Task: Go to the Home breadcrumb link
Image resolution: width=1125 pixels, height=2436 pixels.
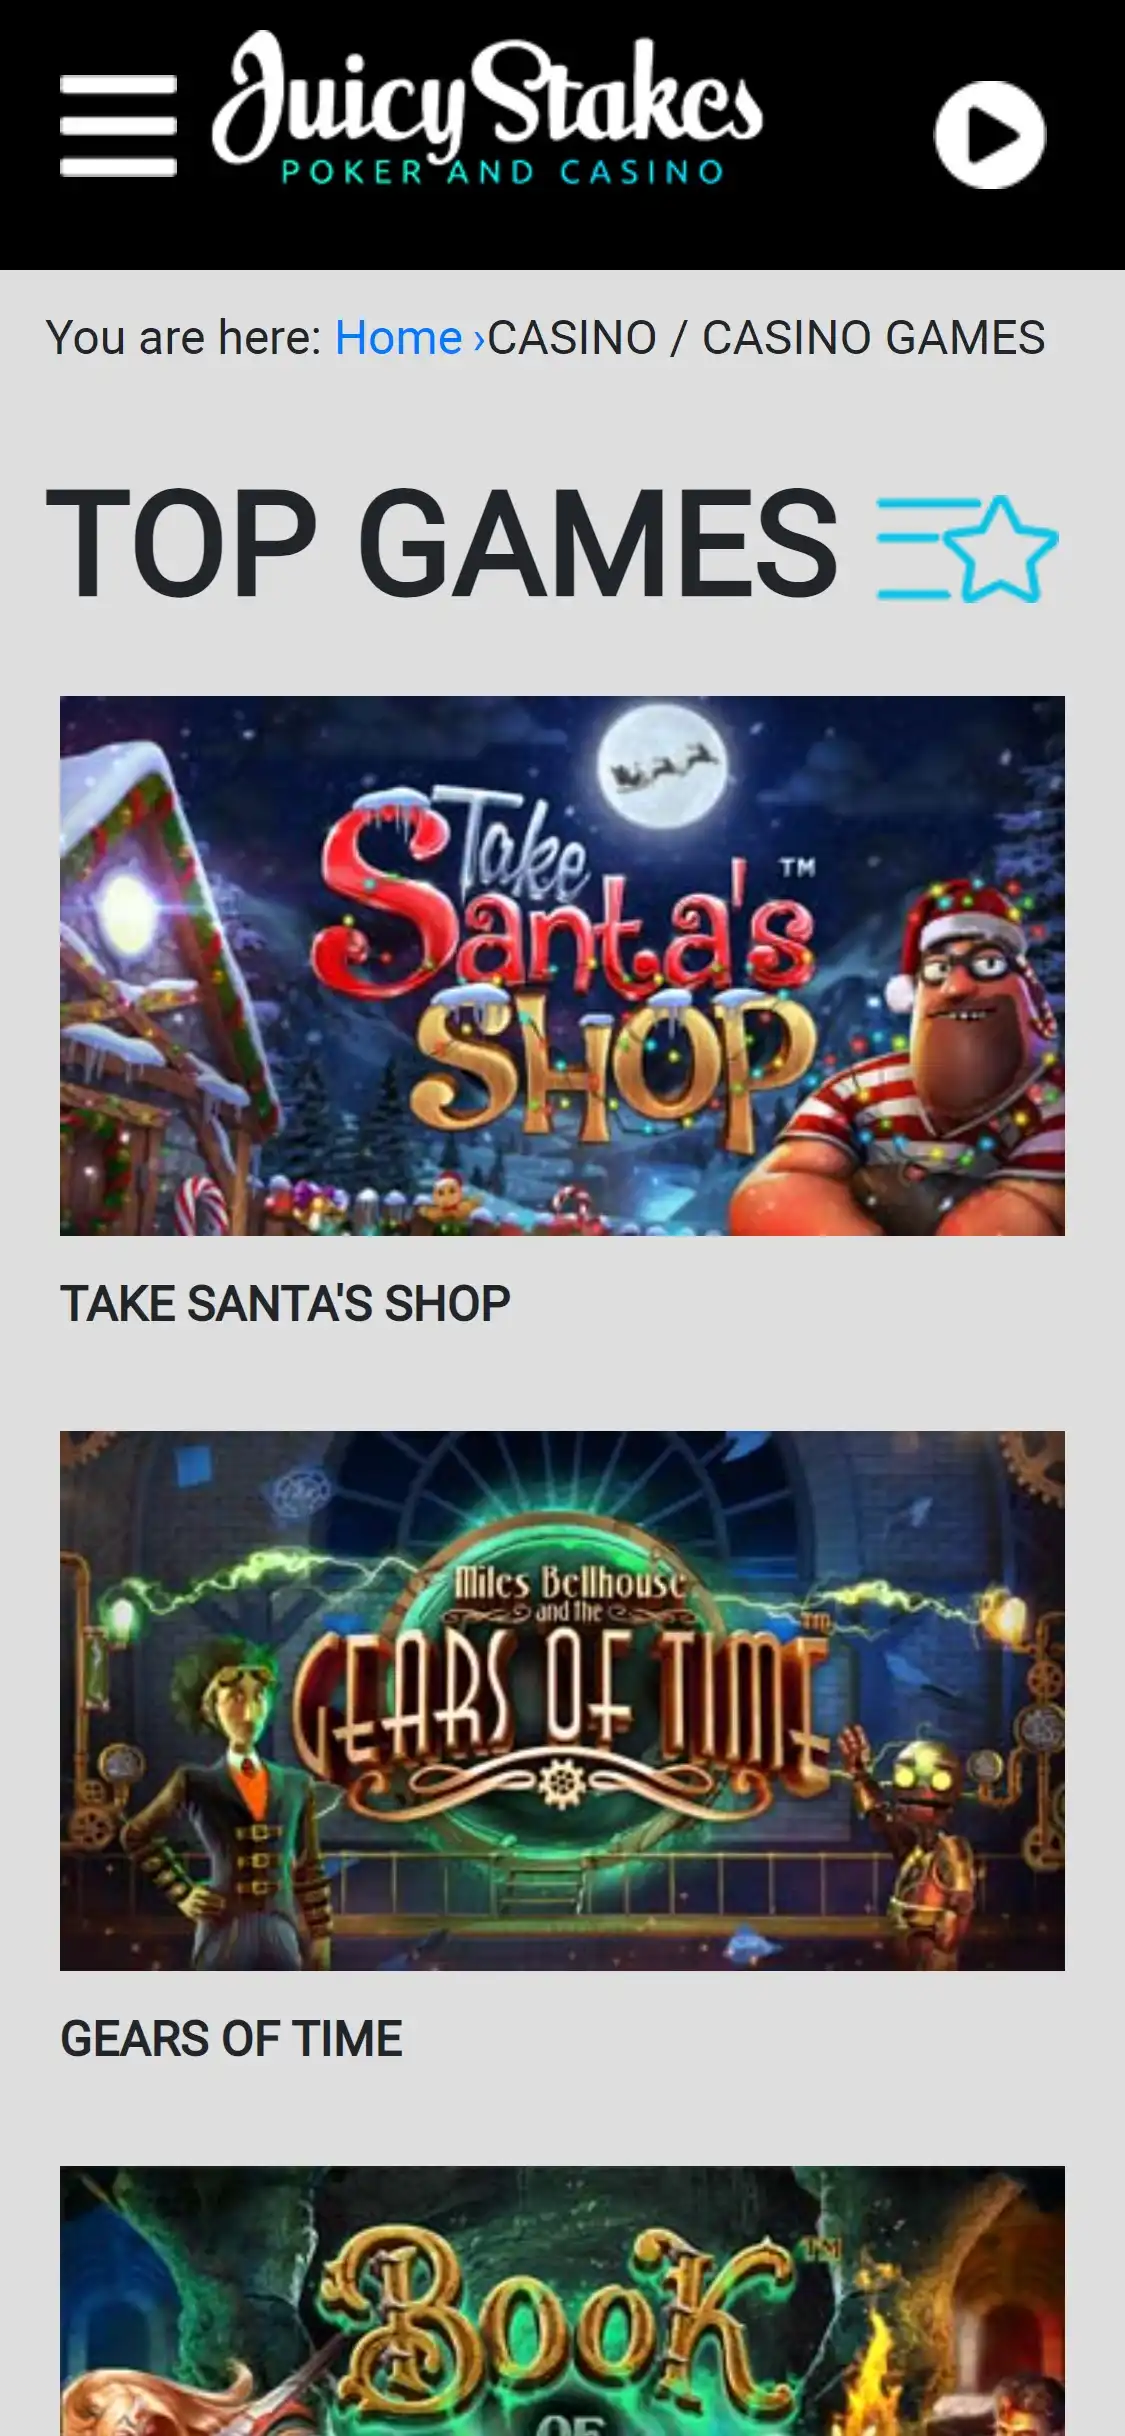Action: point(398,338)
